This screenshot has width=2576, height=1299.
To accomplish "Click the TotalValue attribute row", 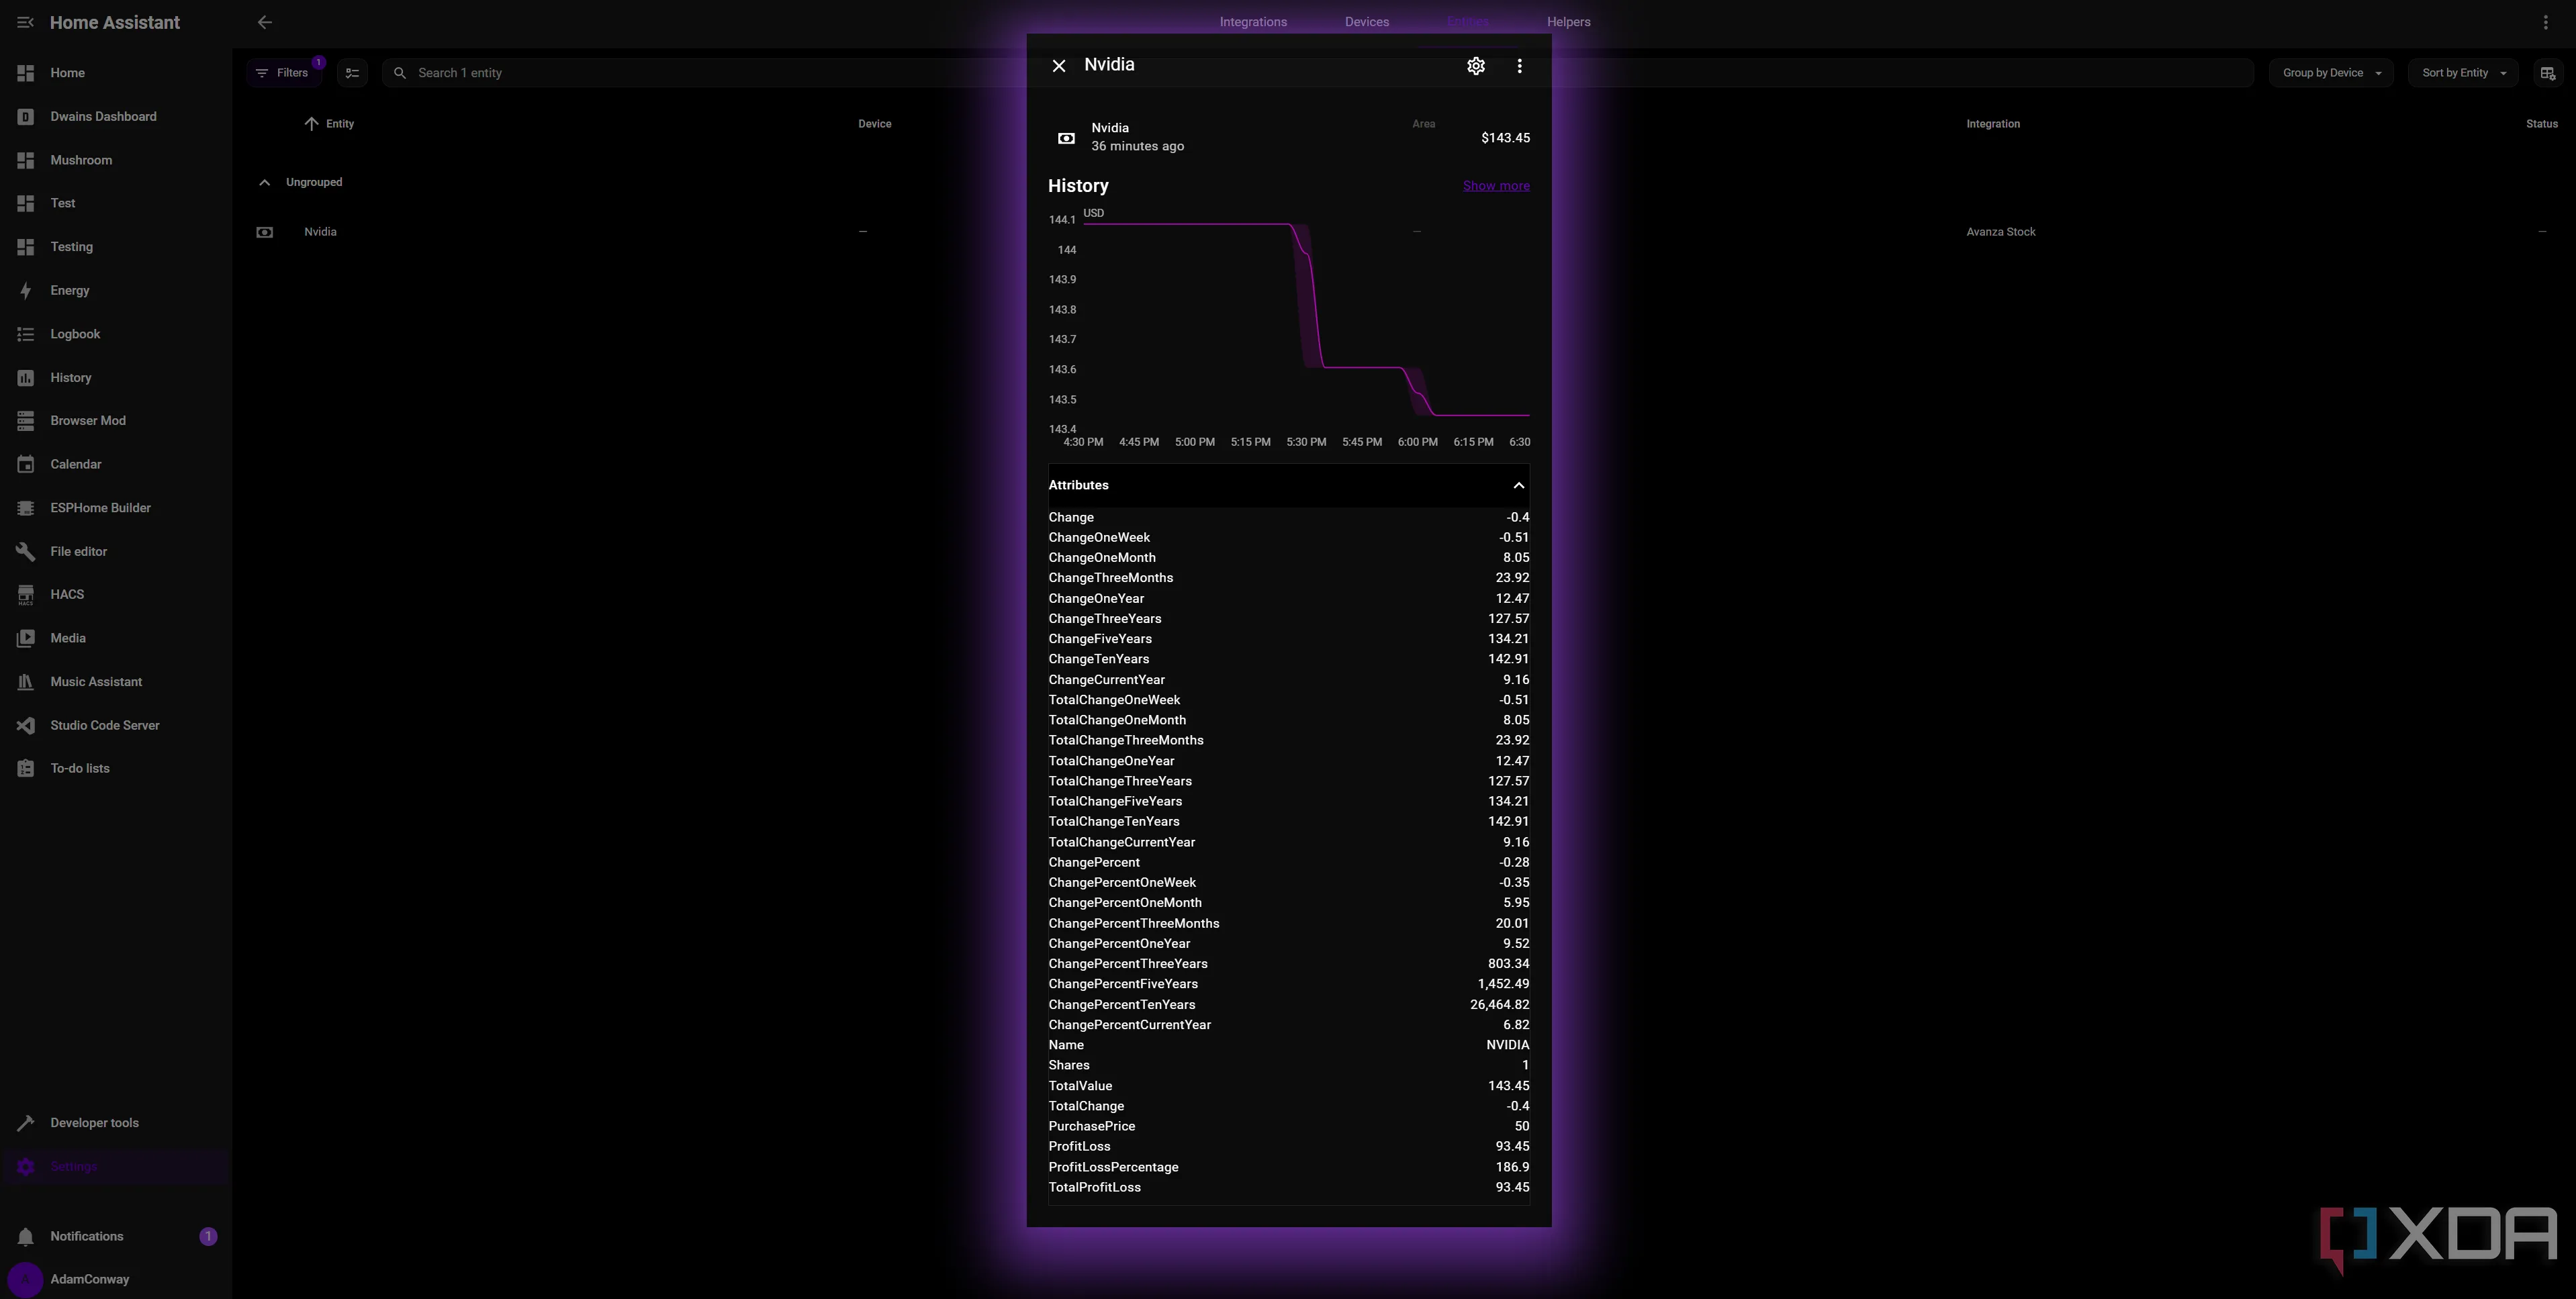I will click(x=1288, y=1086).
